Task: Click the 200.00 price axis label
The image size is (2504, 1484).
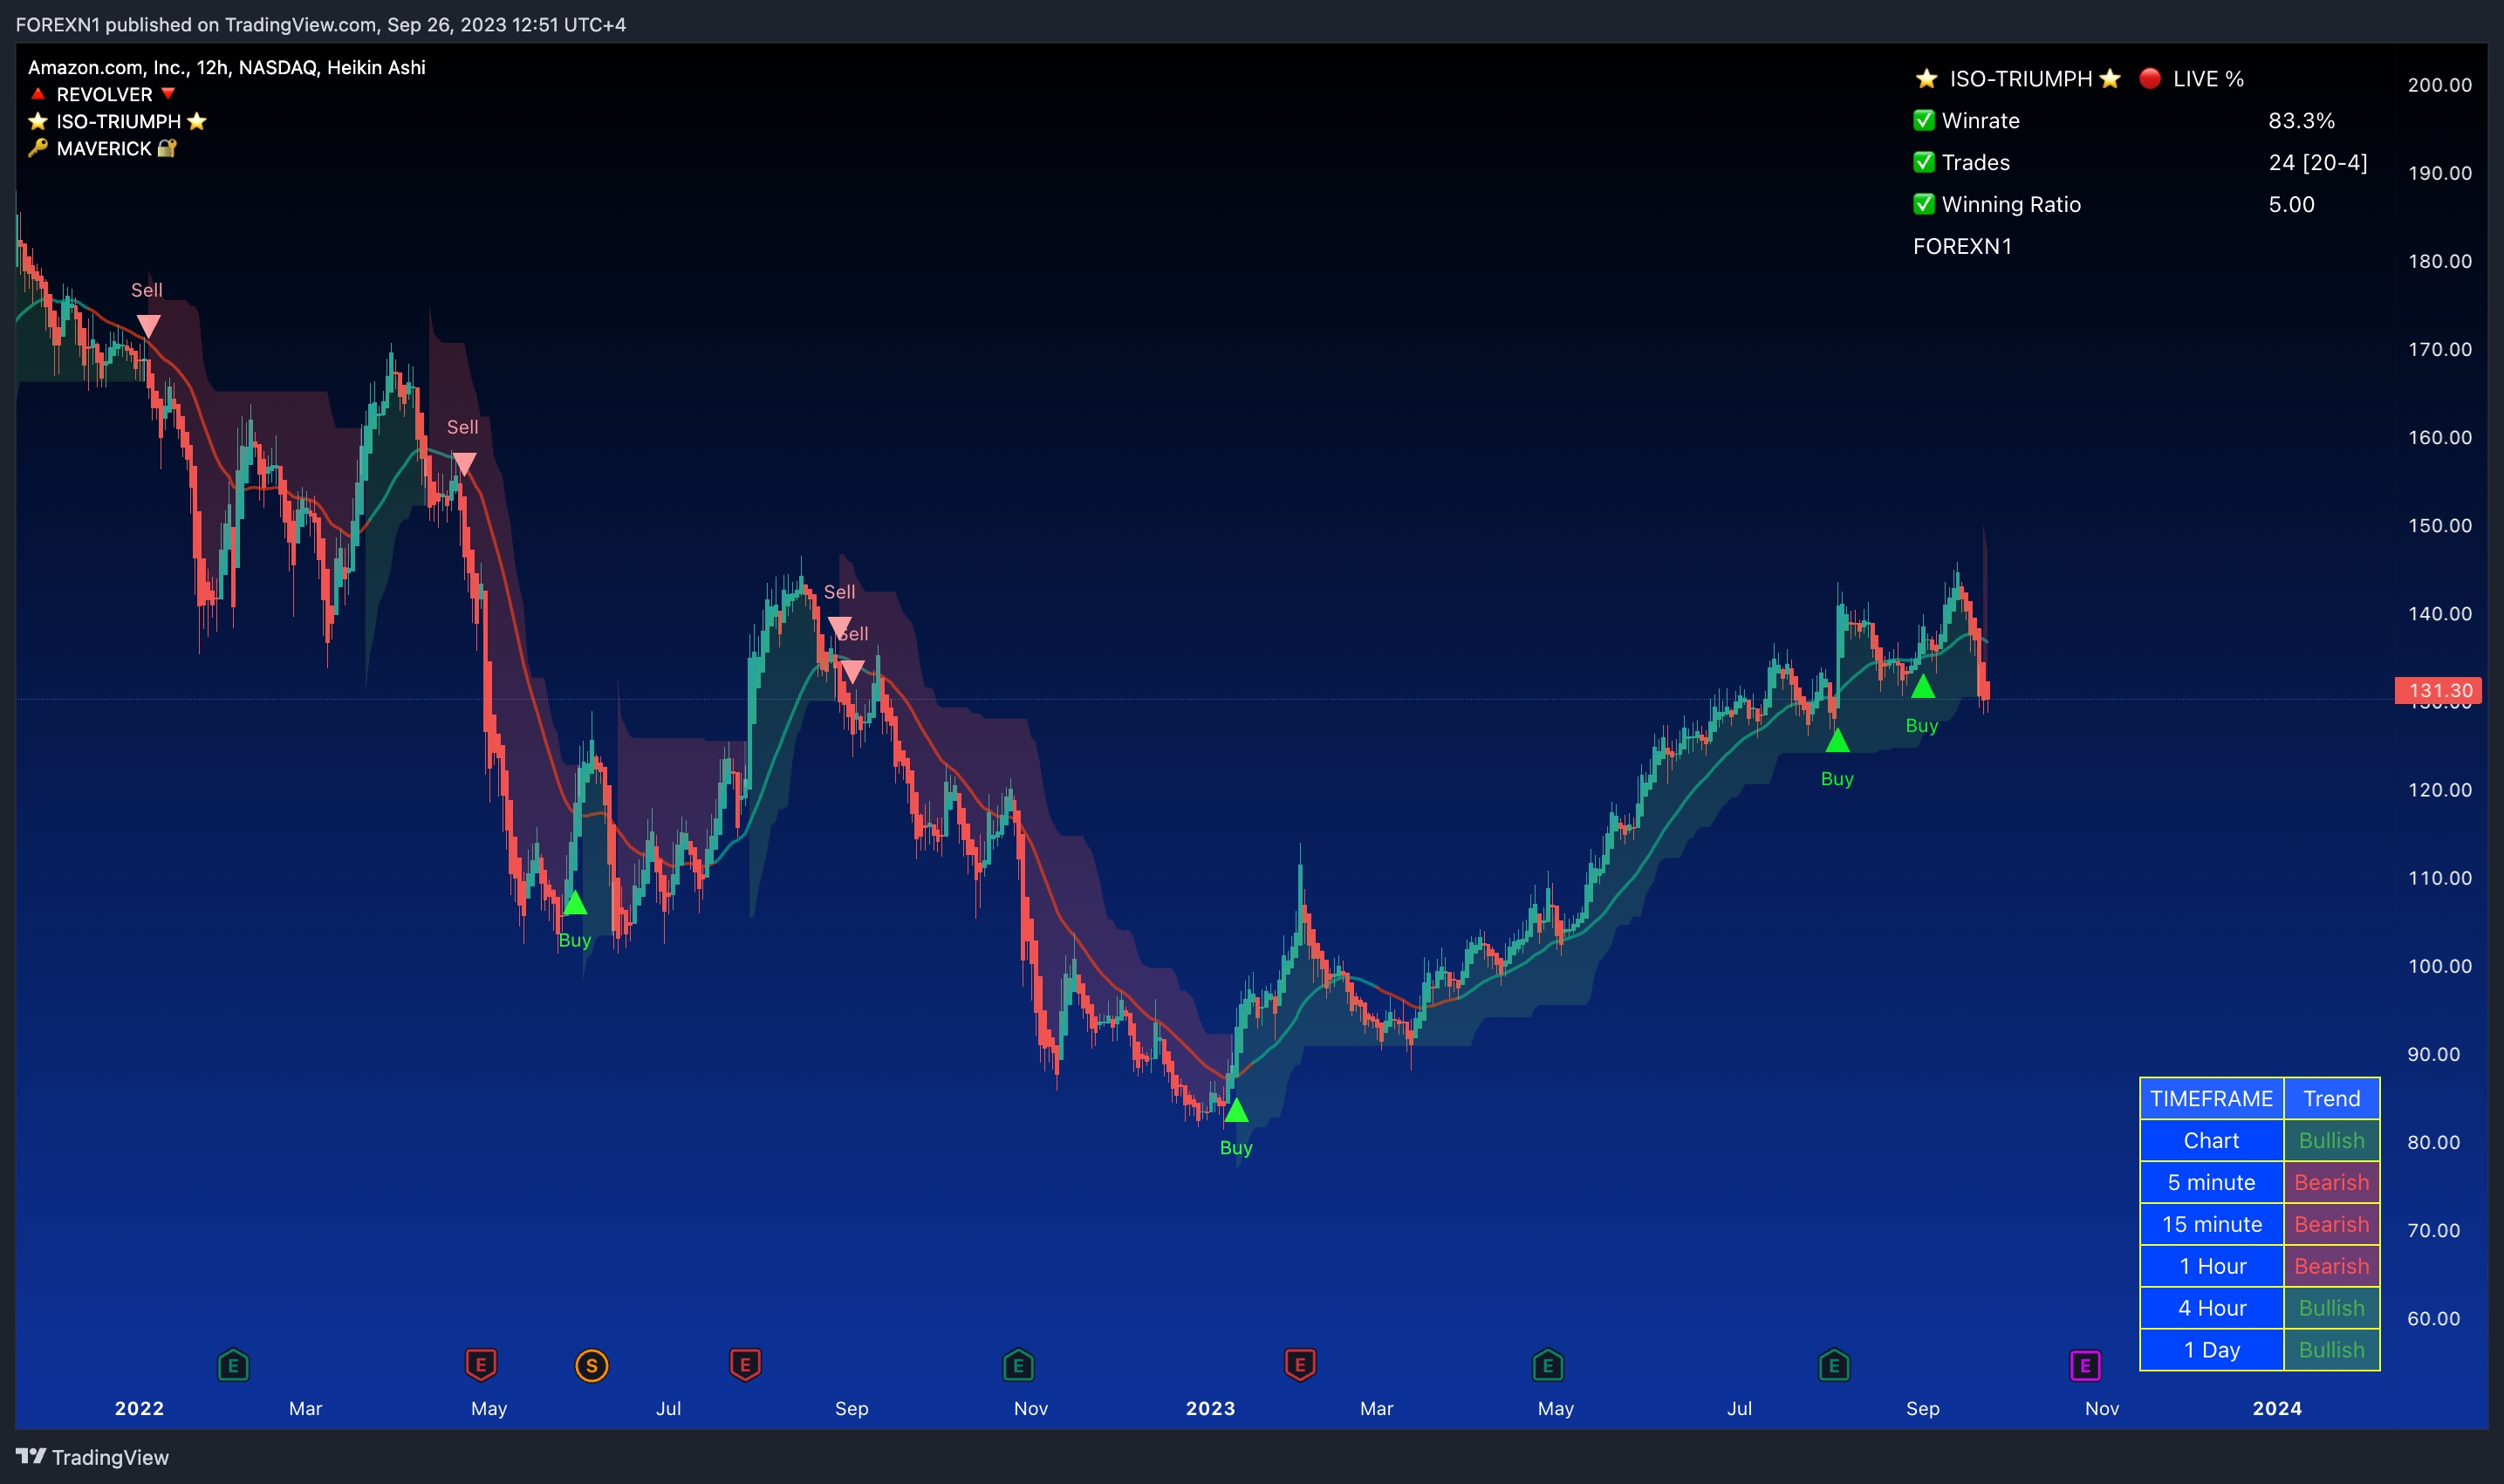Action: pos(2439,85)
